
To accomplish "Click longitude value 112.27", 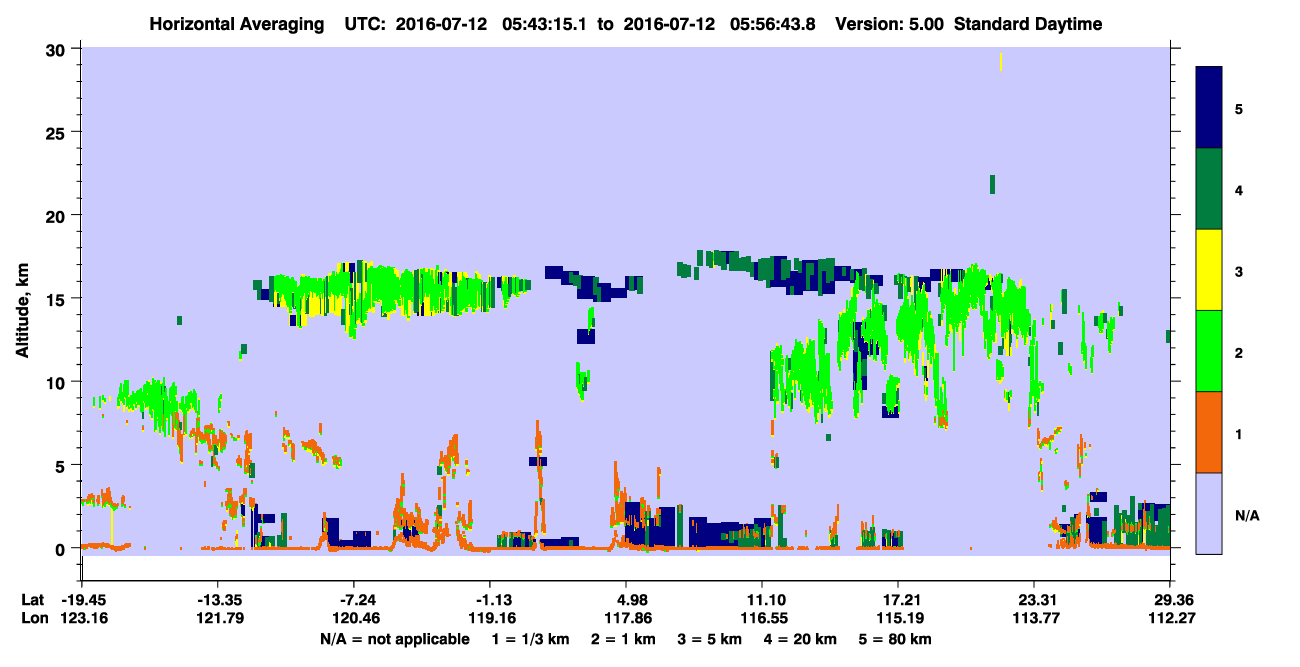I will [x=1171, y=618].
